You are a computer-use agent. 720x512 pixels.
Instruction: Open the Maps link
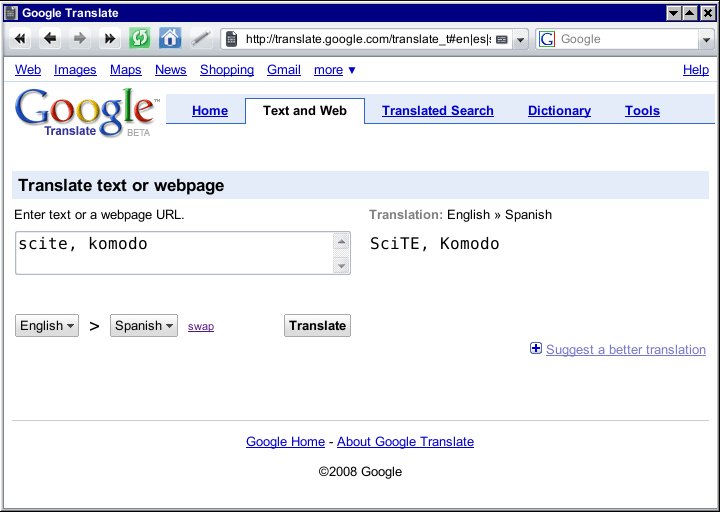point(125,70)
